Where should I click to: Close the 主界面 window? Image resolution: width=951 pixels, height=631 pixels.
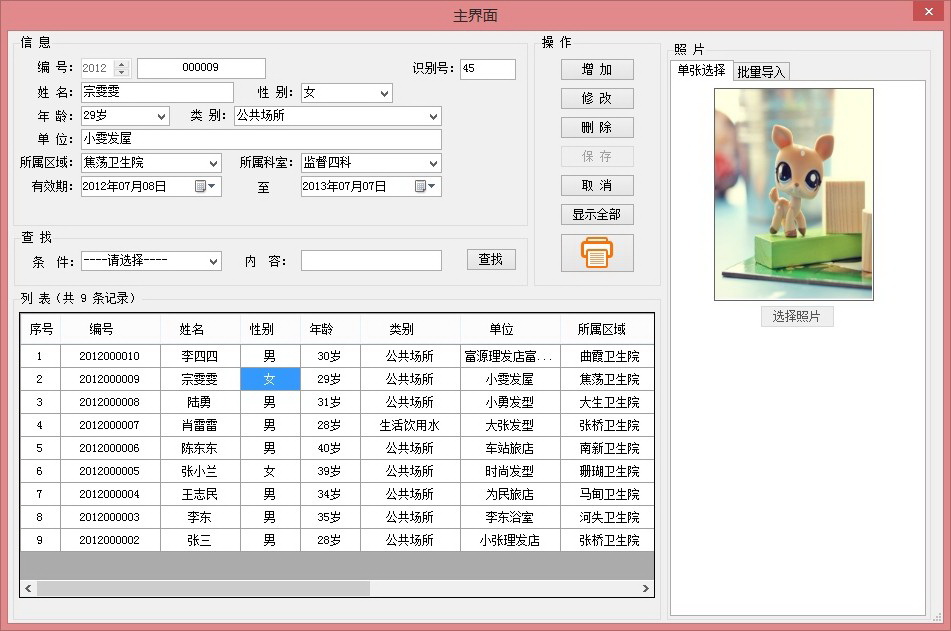click(x=929, y=12)
